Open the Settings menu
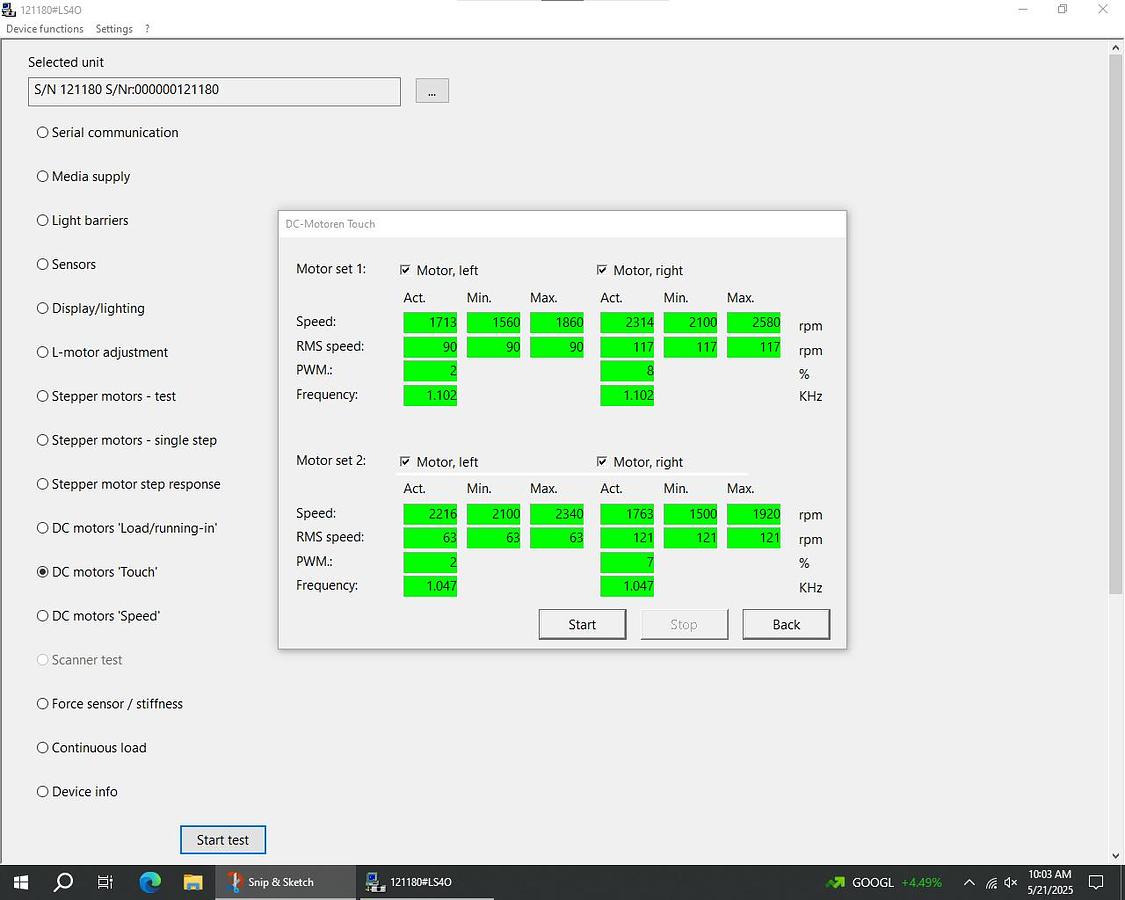Viewport: 1125px width, 900px height. 114,29
